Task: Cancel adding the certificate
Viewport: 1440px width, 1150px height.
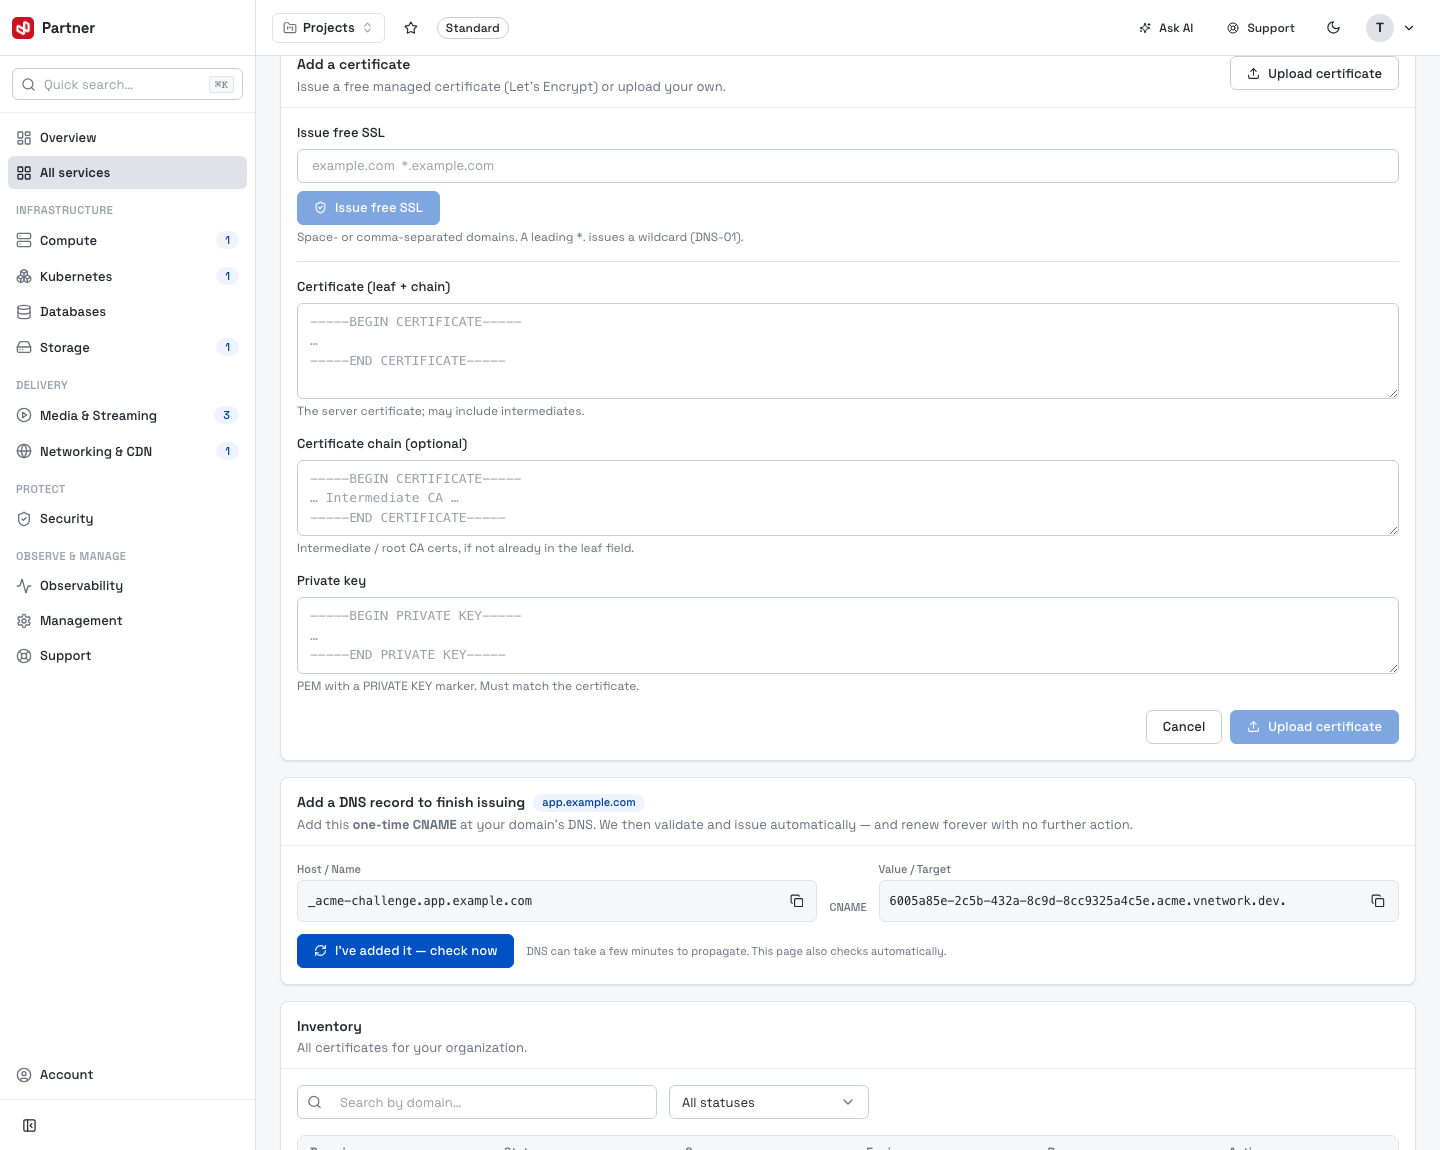Action: (1183, 727)
